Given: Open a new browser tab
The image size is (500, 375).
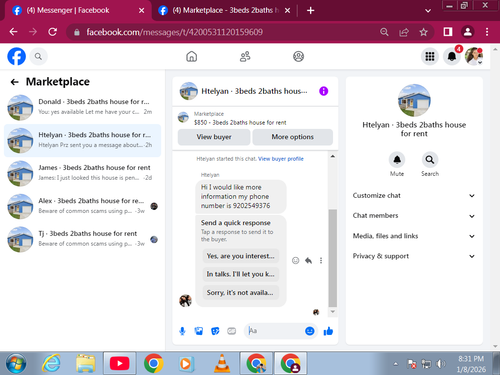Looking at the screenshot, I should 310,11.
